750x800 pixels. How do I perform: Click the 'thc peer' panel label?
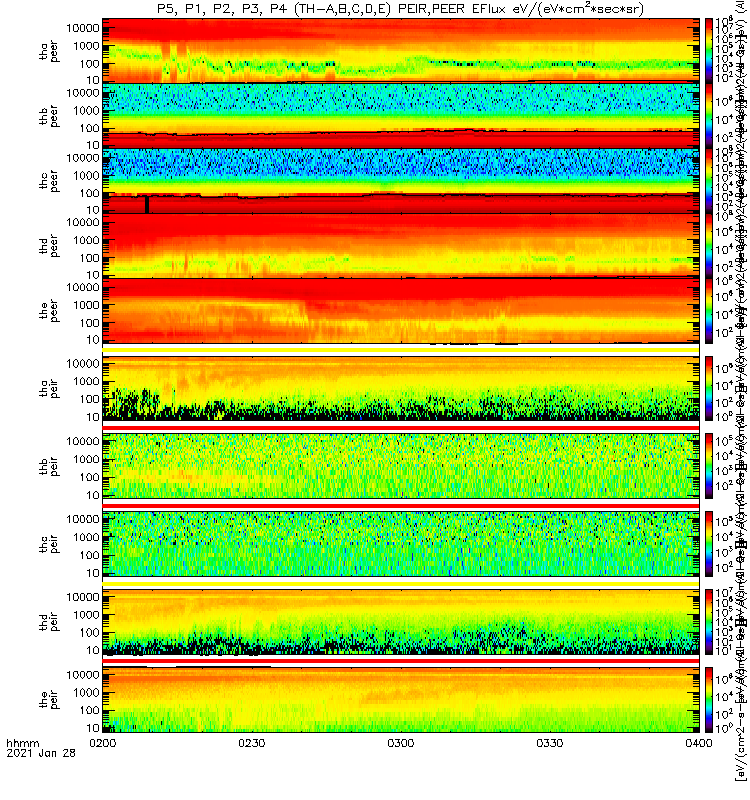[x=49, y=181]
